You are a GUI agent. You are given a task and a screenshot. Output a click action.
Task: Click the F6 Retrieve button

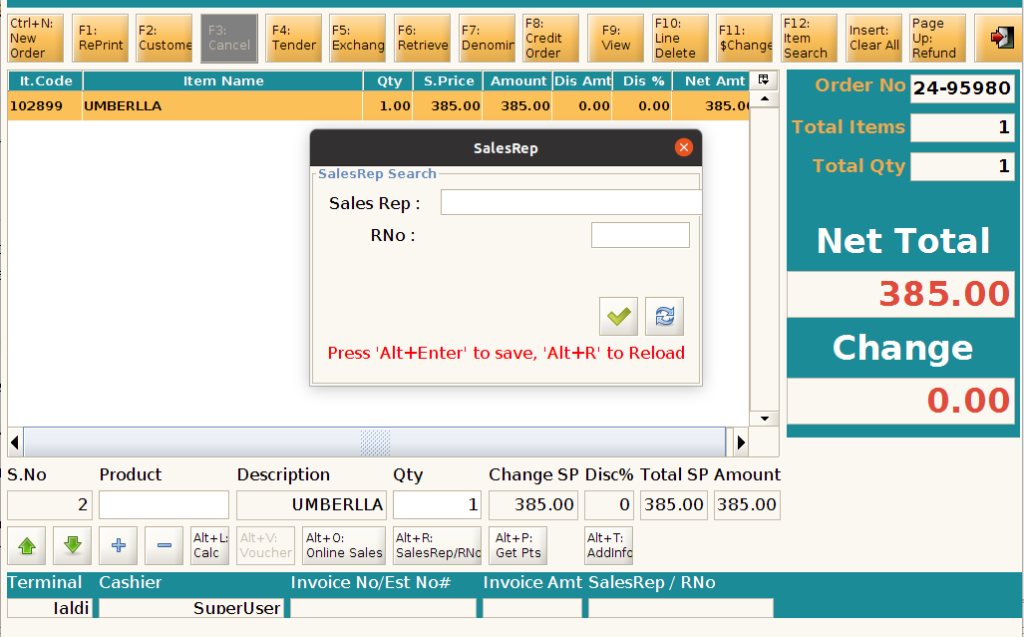tap(422, 38)
